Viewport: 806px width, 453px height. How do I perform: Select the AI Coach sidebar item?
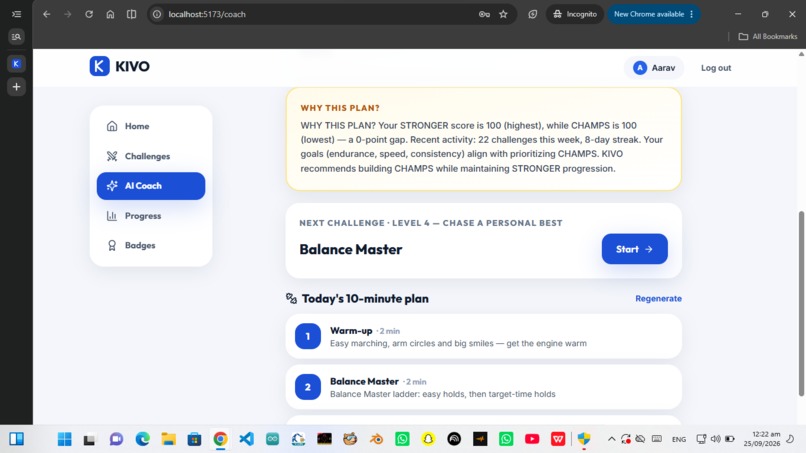tap(151, 186)
